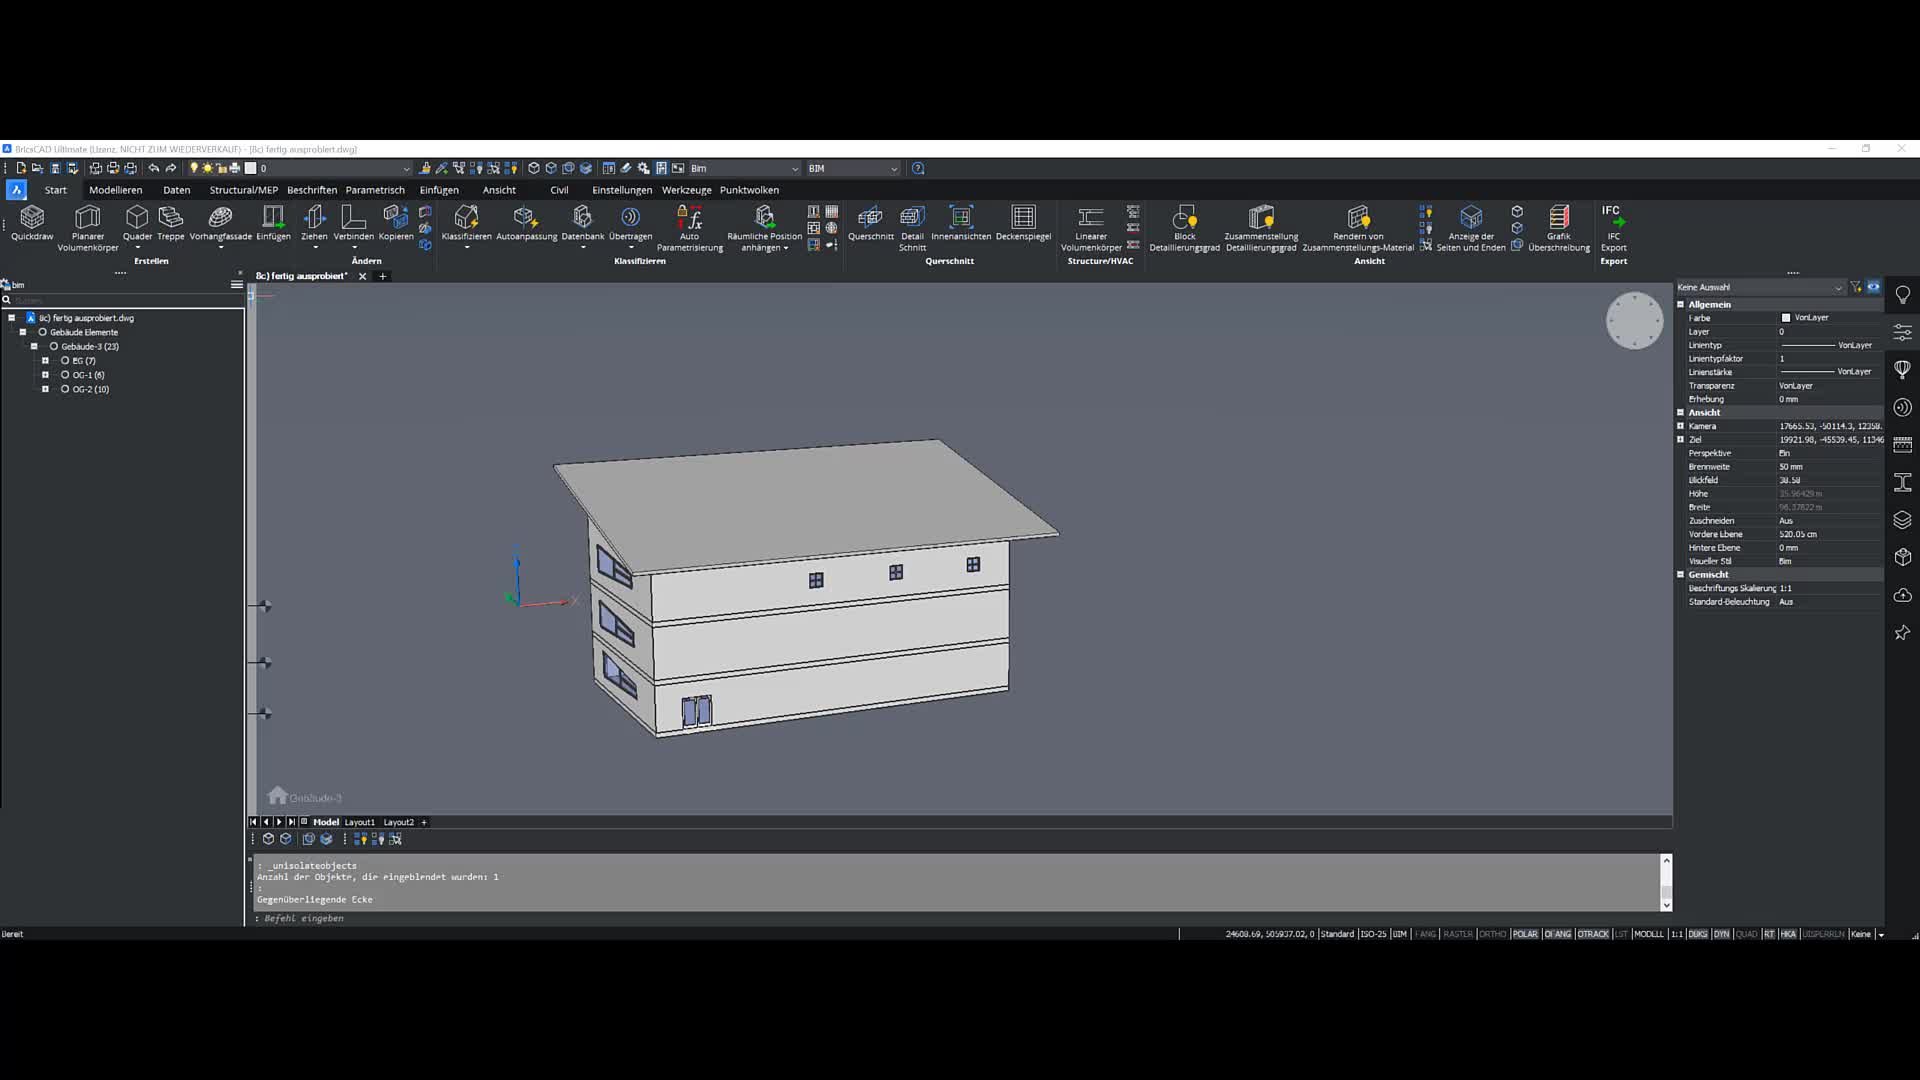Open the Start ribbon tab
Viewport: 1920px width, 1080px height.
point(56,190)
